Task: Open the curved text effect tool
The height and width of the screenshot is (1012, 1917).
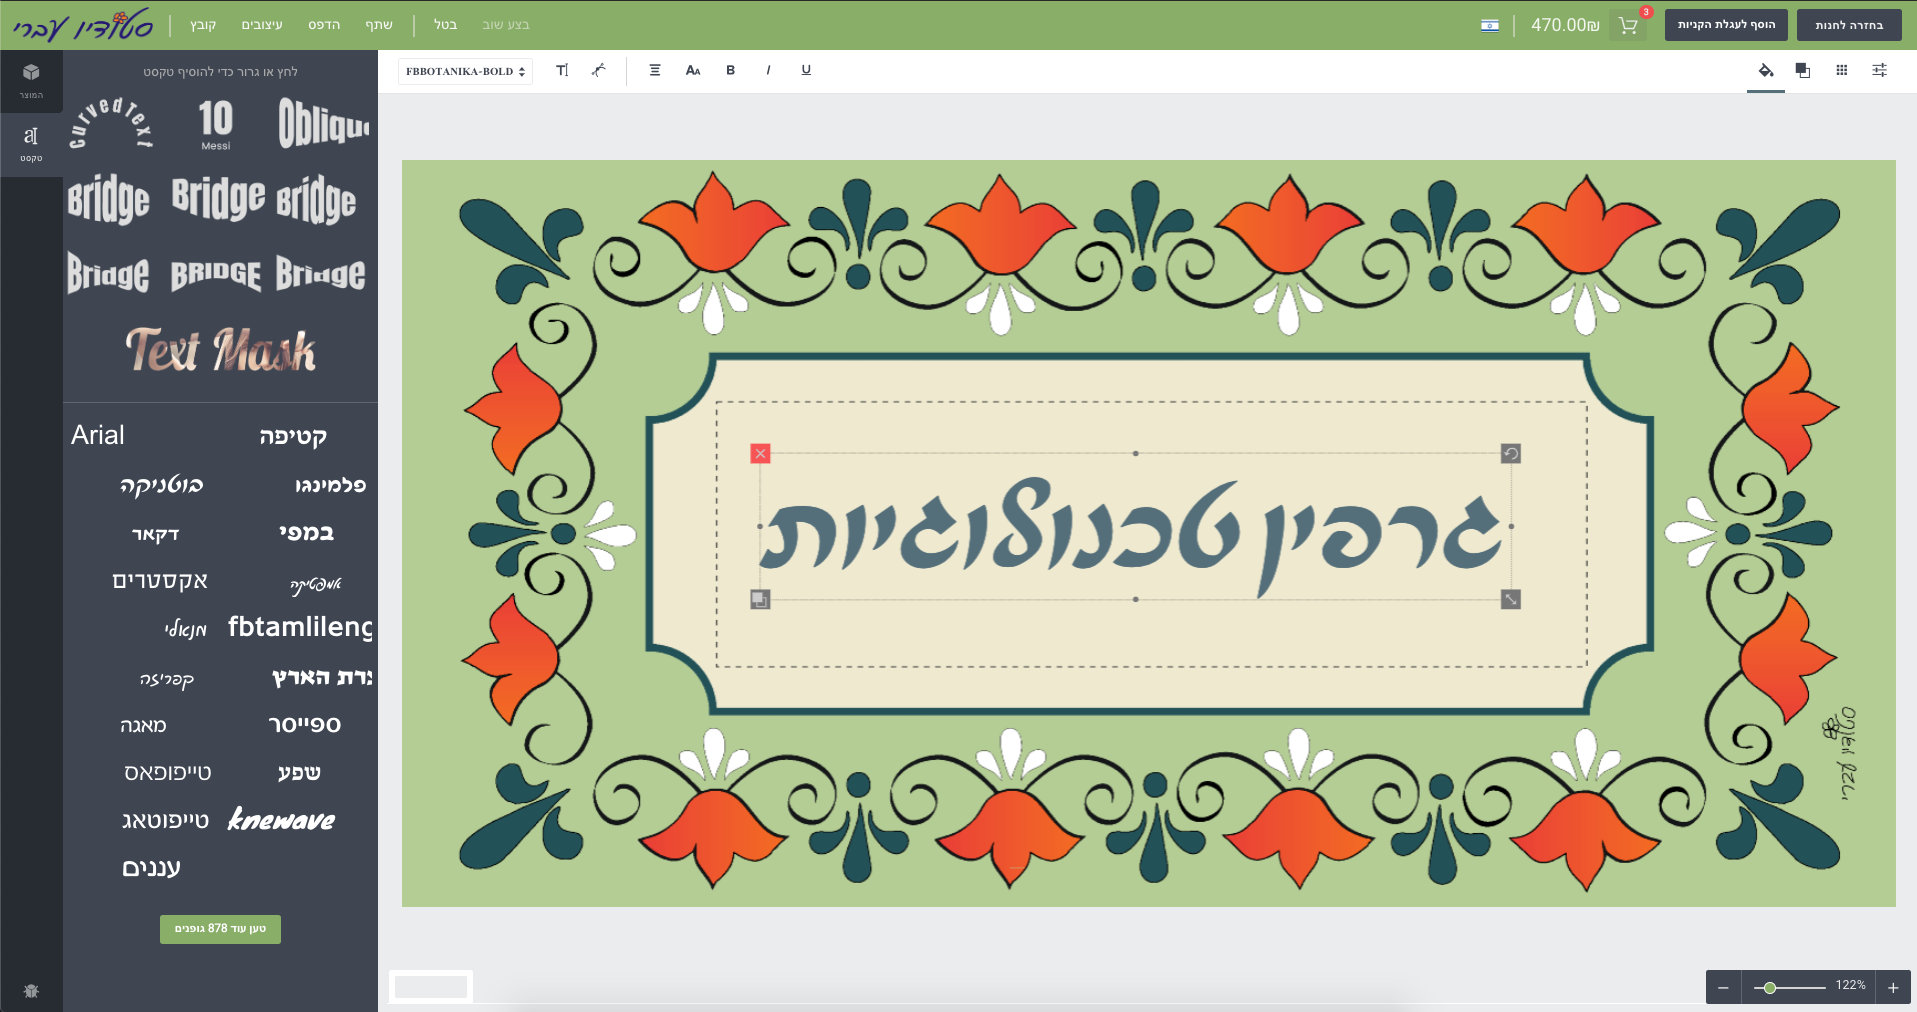Action: [x=599, y=70]
